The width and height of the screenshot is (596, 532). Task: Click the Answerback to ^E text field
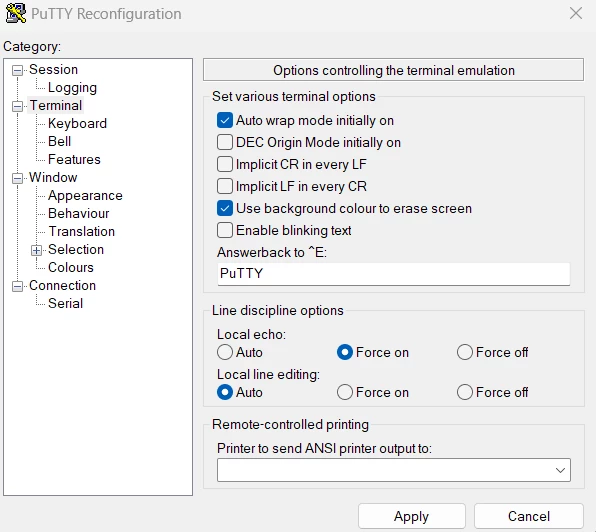pos(394,274)
